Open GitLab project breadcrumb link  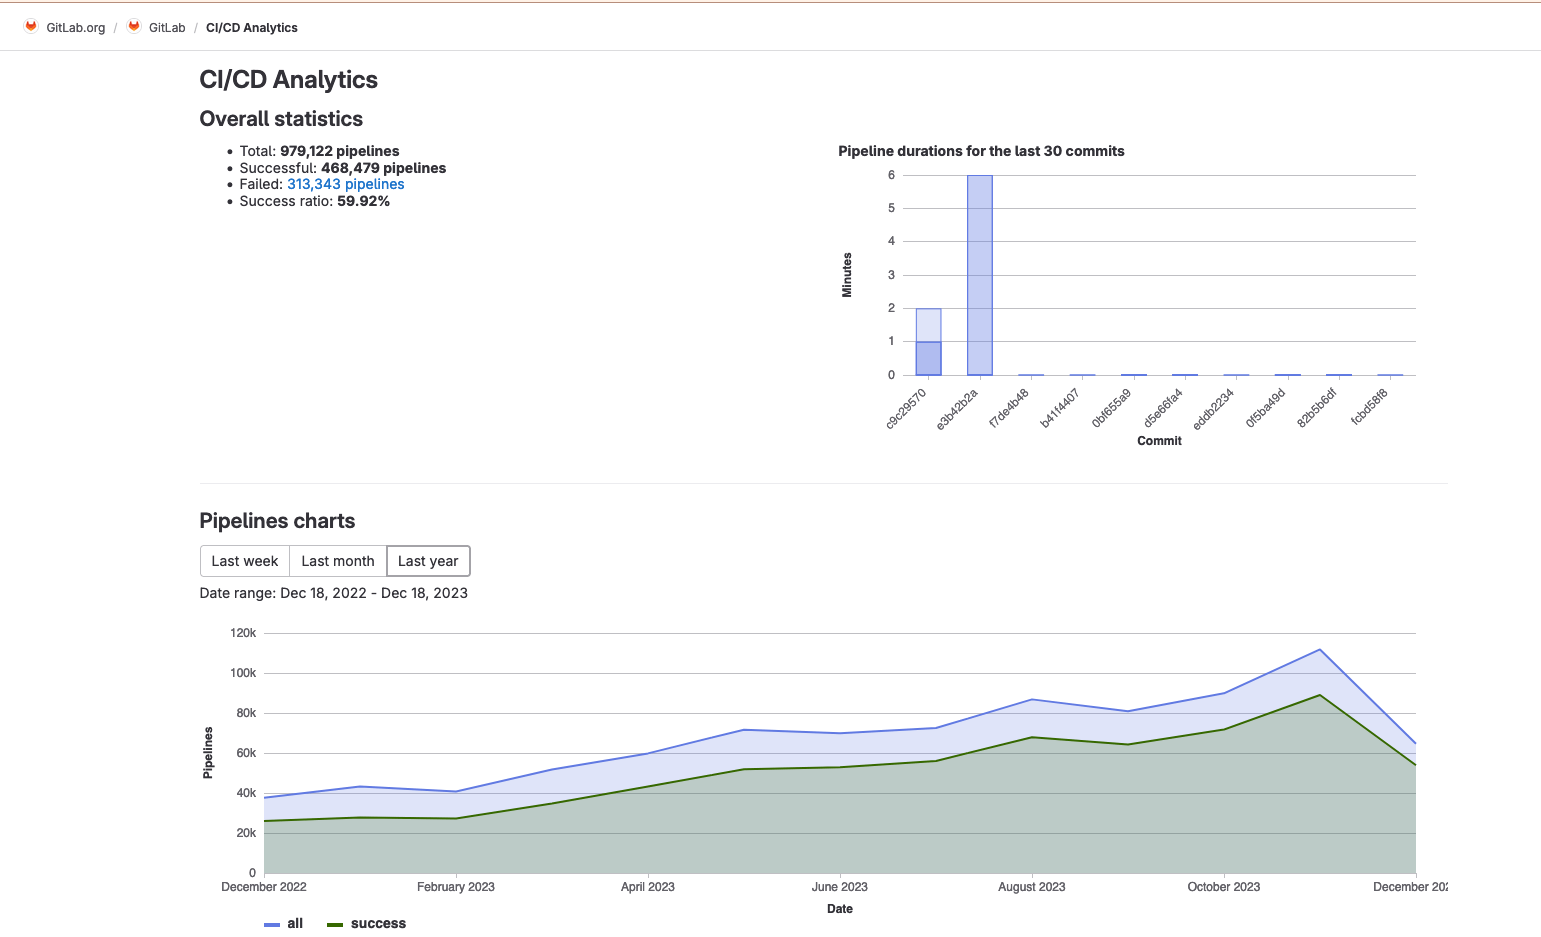167,28
